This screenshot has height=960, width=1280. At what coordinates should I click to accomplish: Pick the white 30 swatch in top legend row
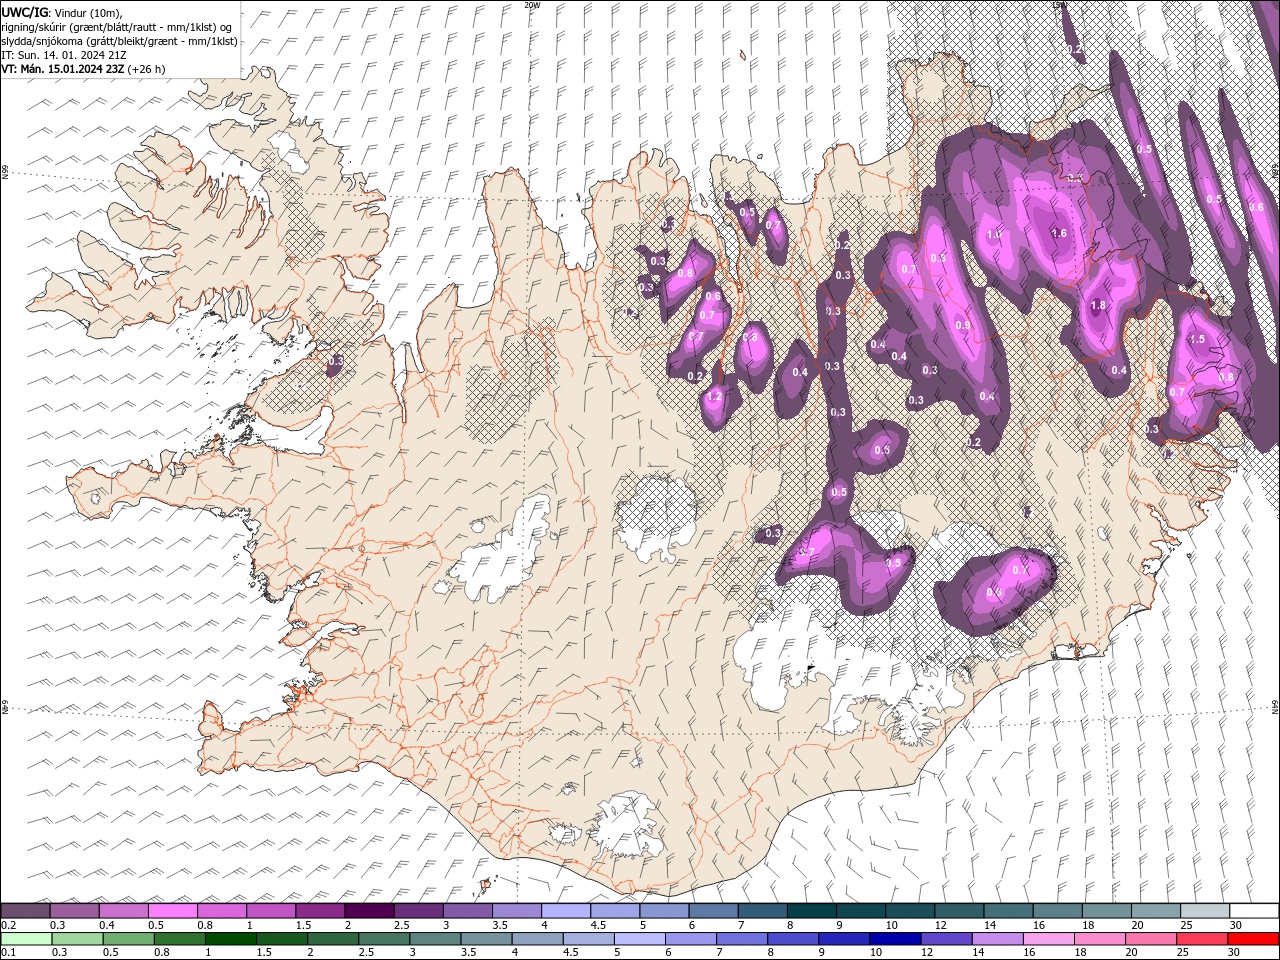click(1254, 911)
